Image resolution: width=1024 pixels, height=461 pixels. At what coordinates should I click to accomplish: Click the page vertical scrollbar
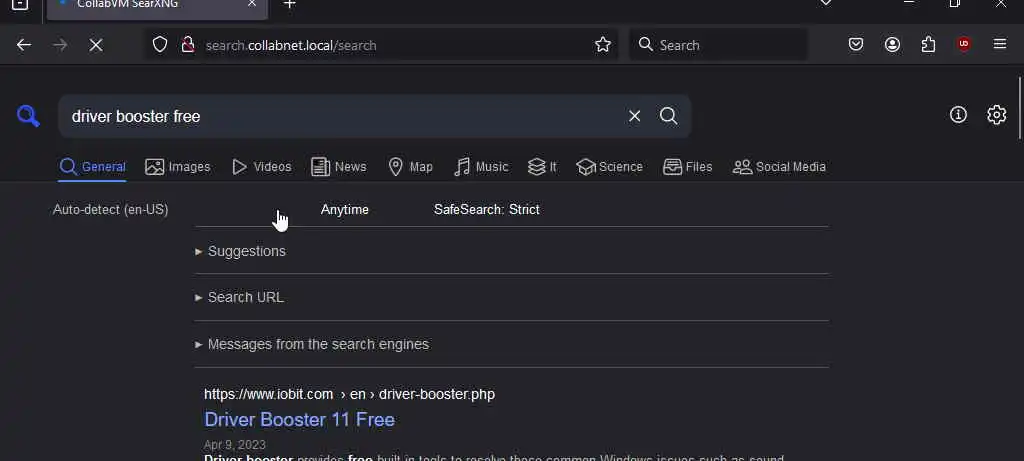(1020, 108)
